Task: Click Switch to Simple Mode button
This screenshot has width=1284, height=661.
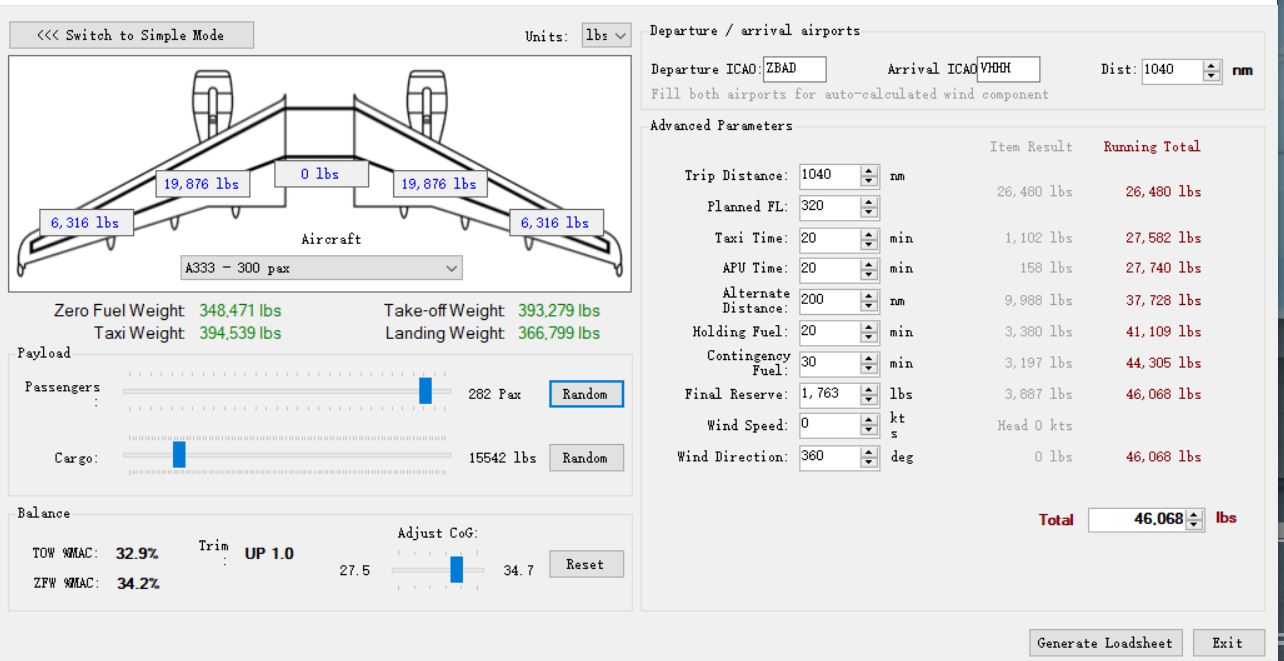Action: [131, 35]
